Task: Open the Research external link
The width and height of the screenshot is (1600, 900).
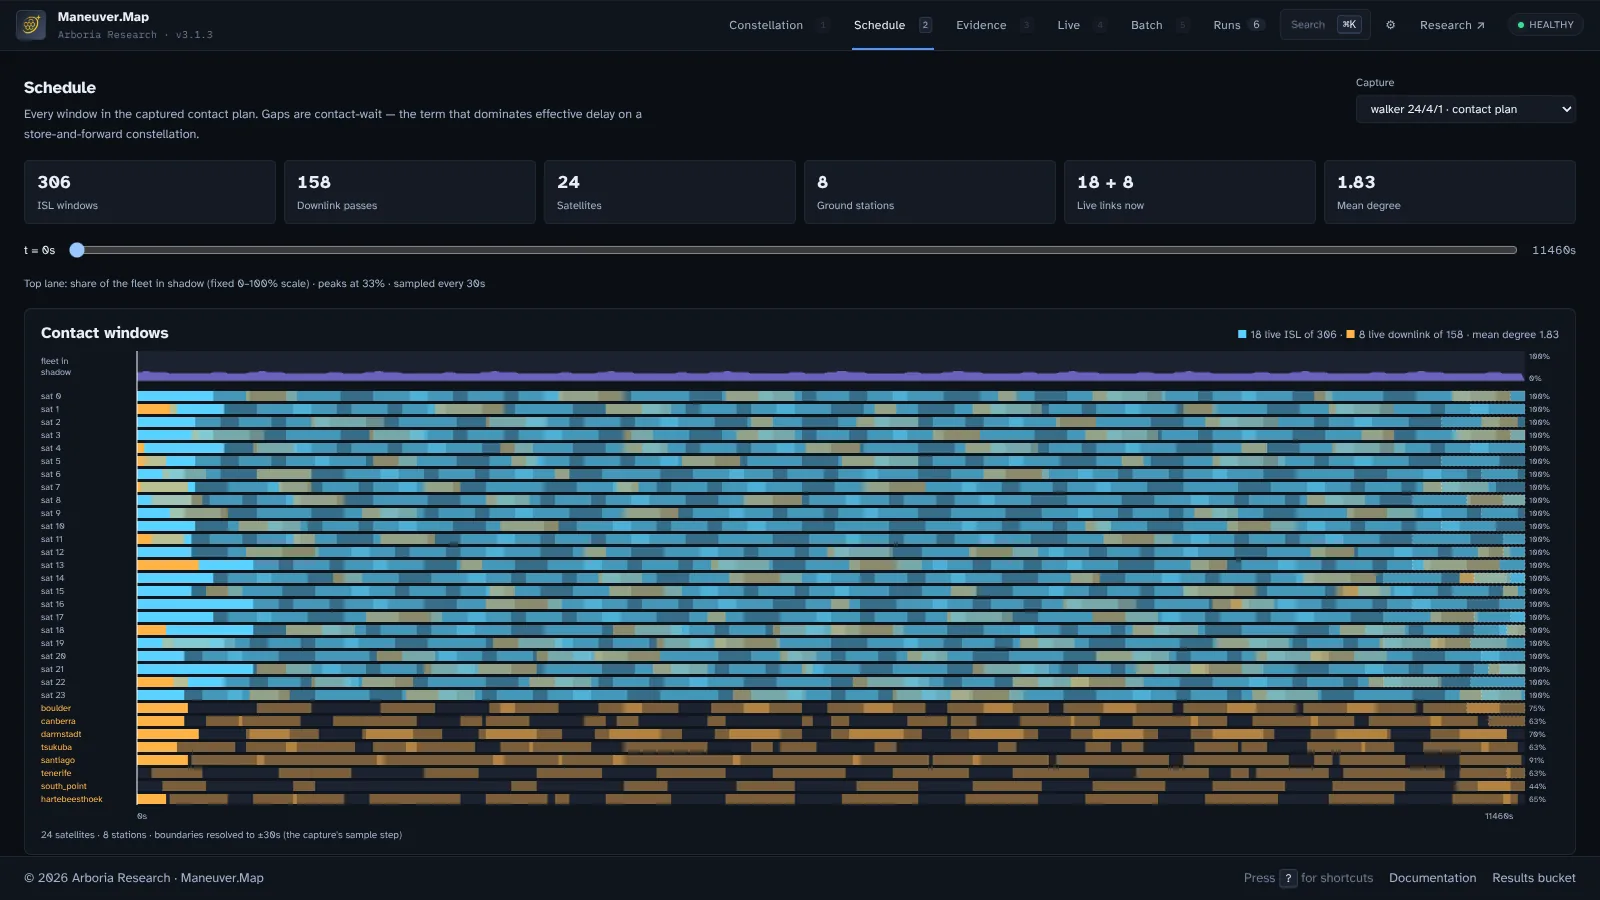Action: click(1452, 25)
